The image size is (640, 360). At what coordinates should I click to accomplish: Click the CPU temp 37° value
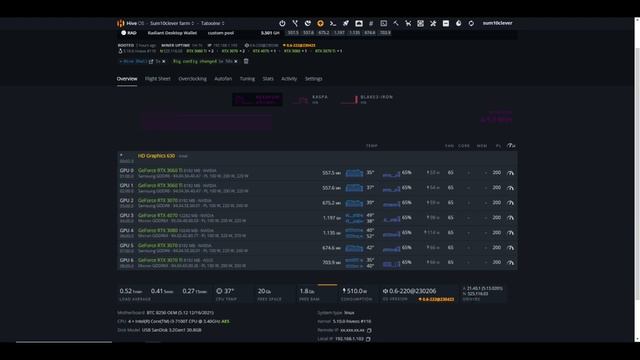pos(225,291)
